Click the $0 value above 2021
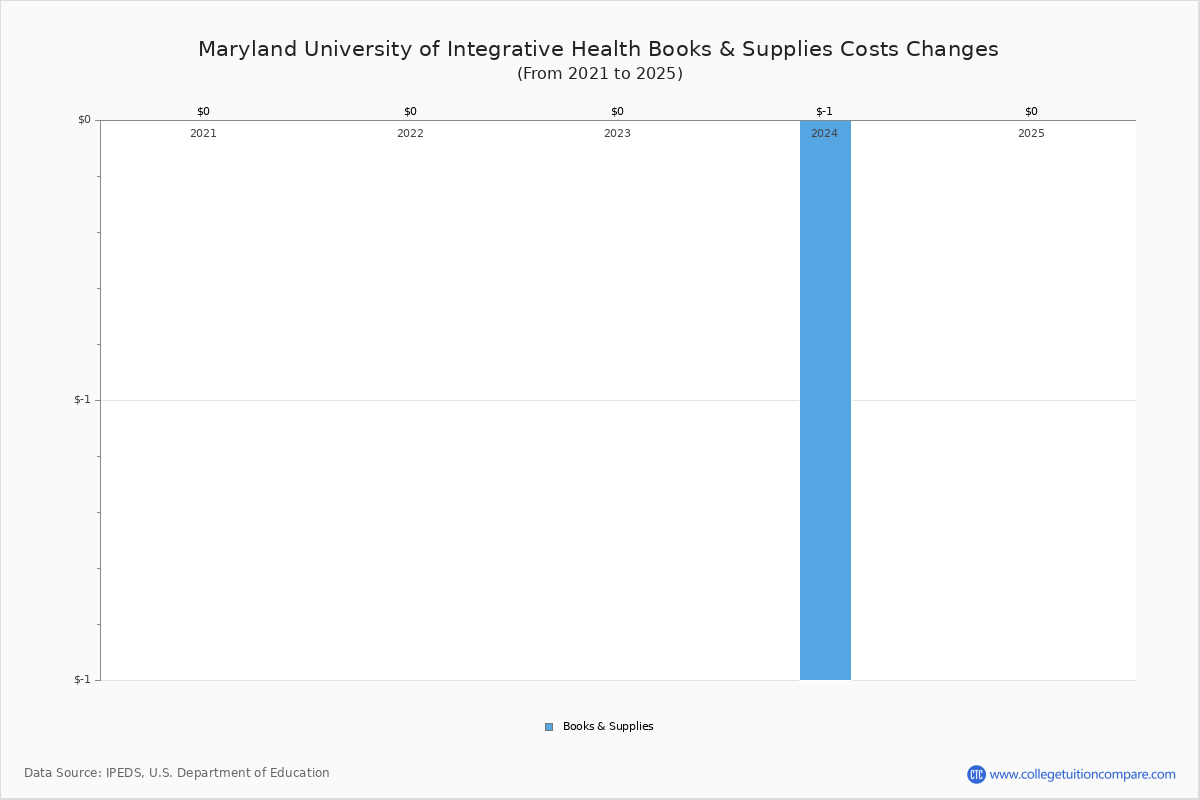 [204, 111]
